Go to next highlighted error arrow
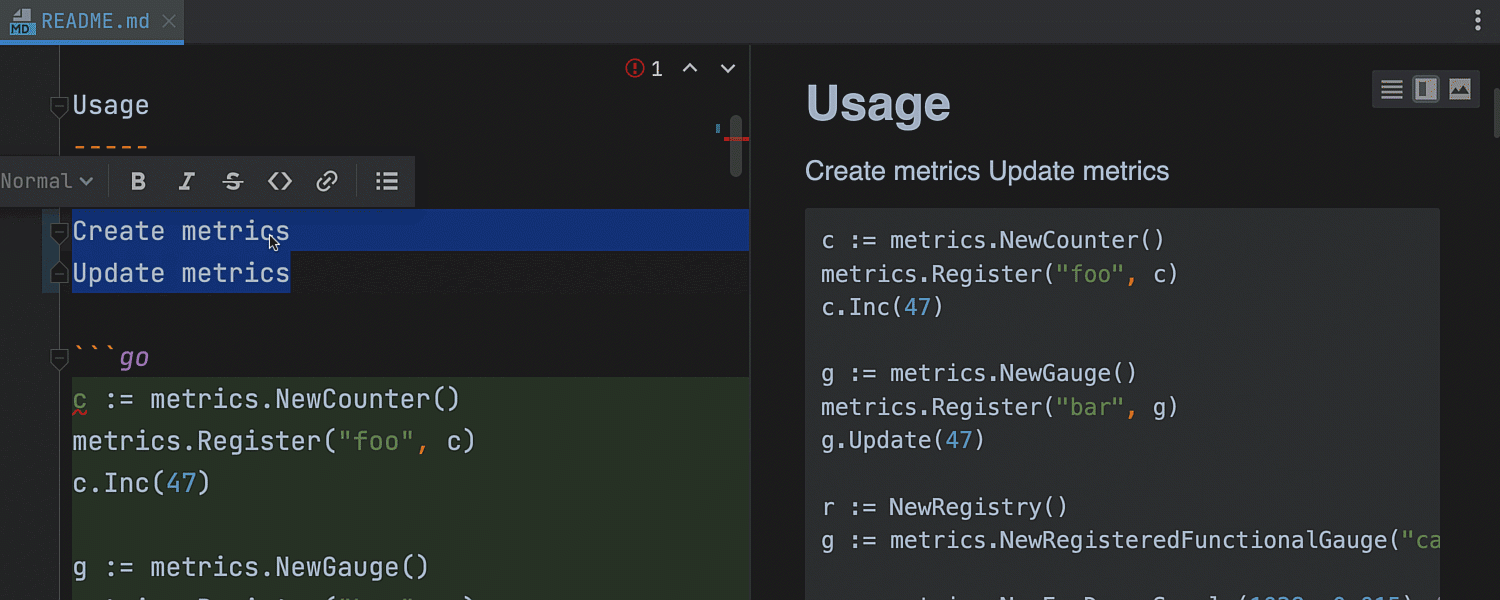 [728, 68]
